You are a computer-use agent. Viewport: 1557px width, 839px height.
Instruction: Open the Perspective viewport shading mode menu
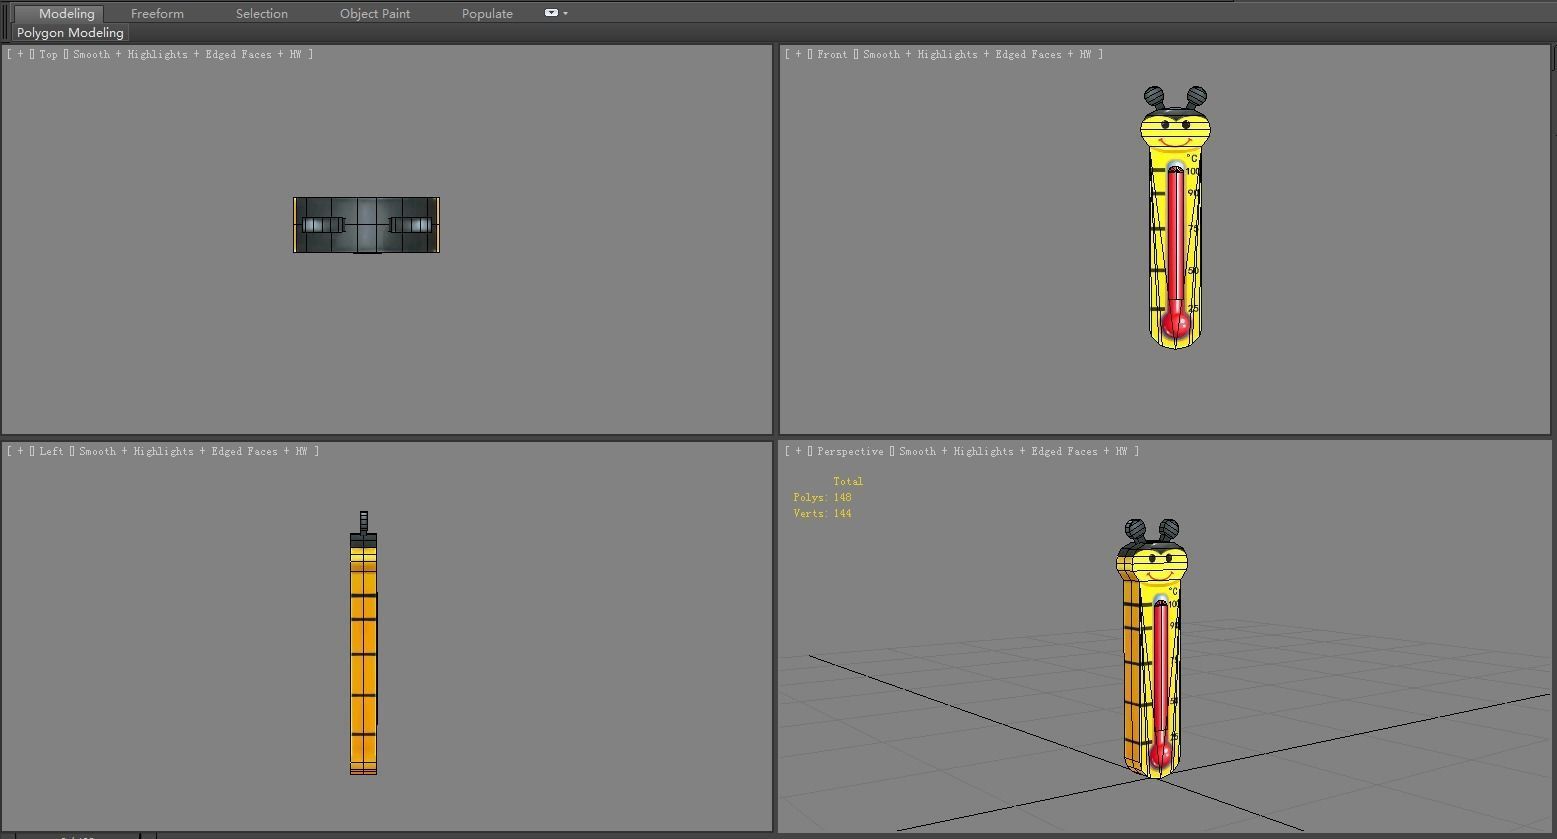tap(1015, 451)
